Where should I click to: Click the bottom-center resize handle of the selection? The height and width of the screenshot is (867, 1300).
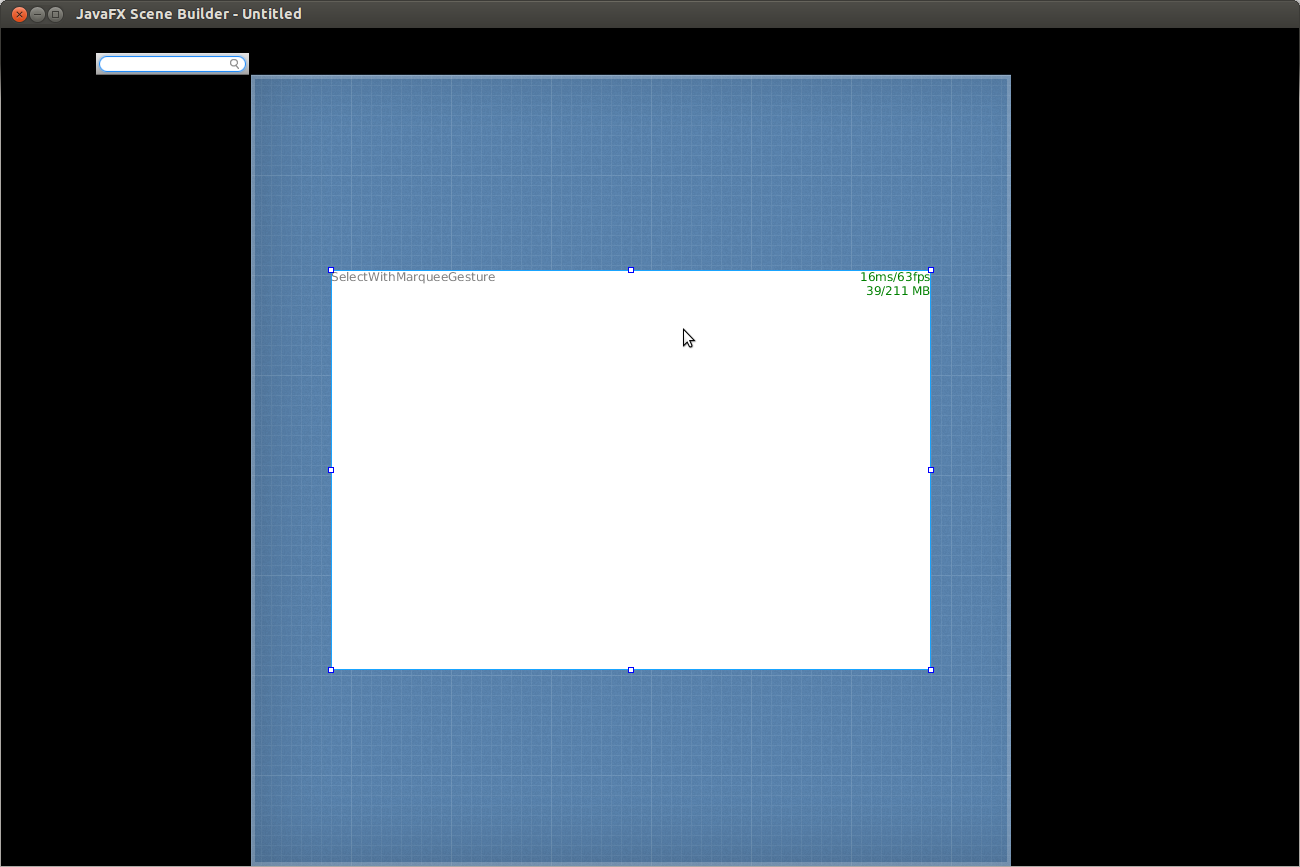coord(631,670)
